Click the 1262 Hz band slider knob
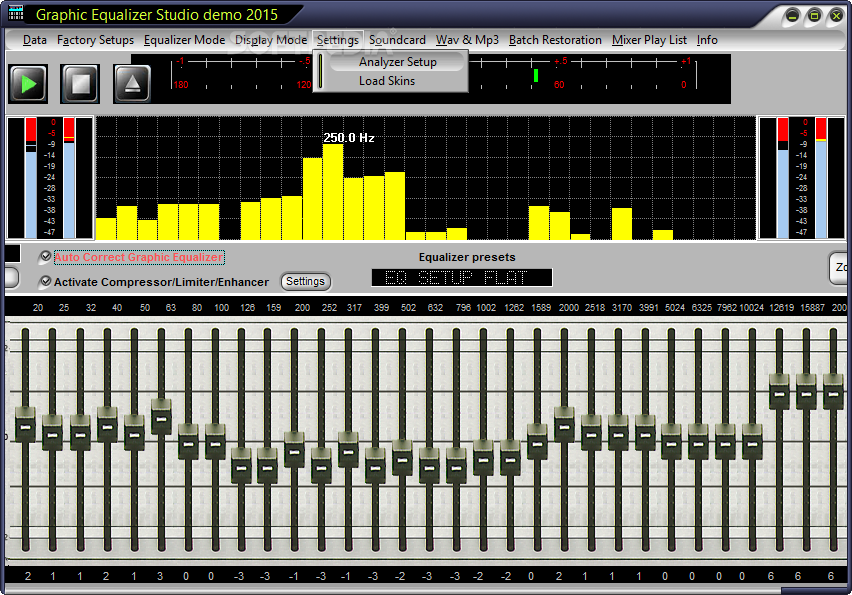Image resolution: width=852 pixels, height=595 pixels. tap(510, 458)
